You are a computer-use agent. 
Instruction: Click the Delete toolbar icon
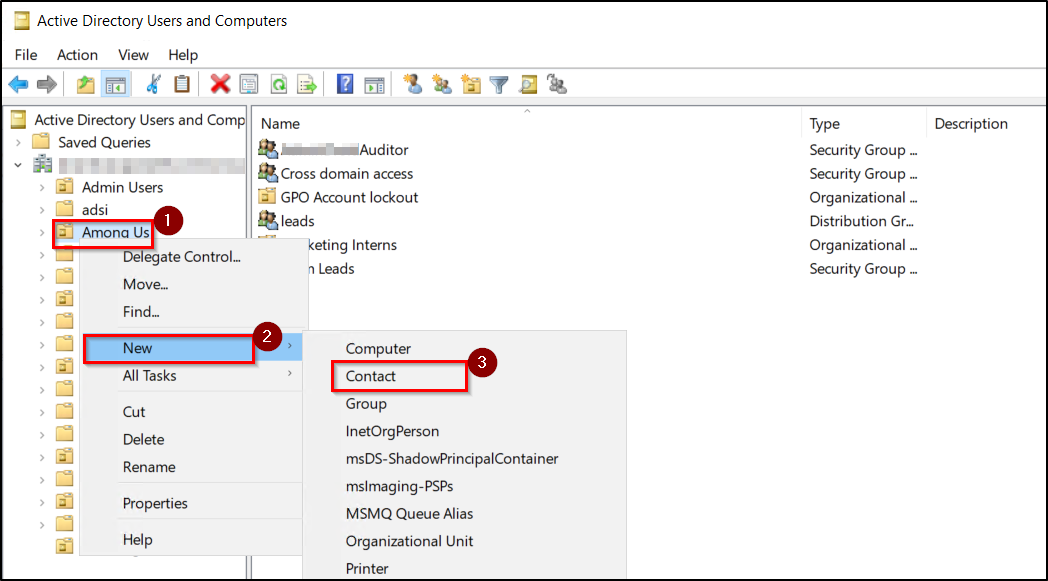[220, 84]
